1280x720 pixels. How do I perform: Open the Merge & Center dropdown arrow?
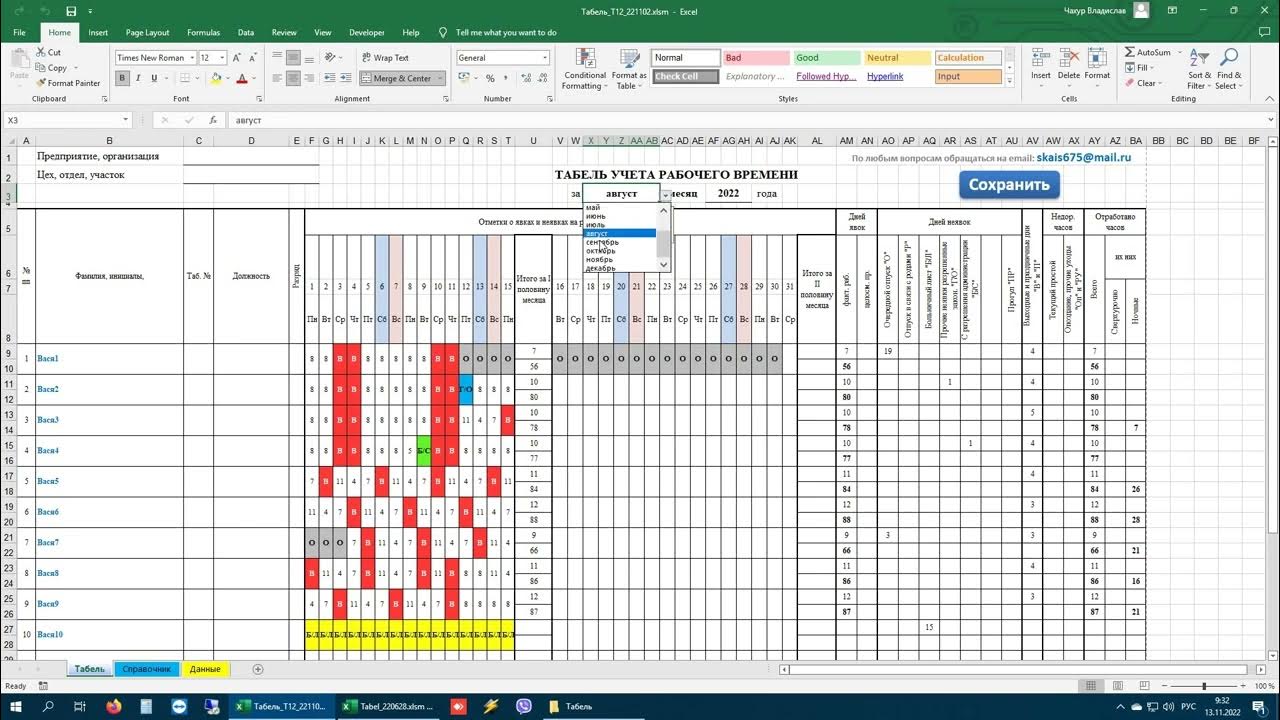[x=441, y=79]
